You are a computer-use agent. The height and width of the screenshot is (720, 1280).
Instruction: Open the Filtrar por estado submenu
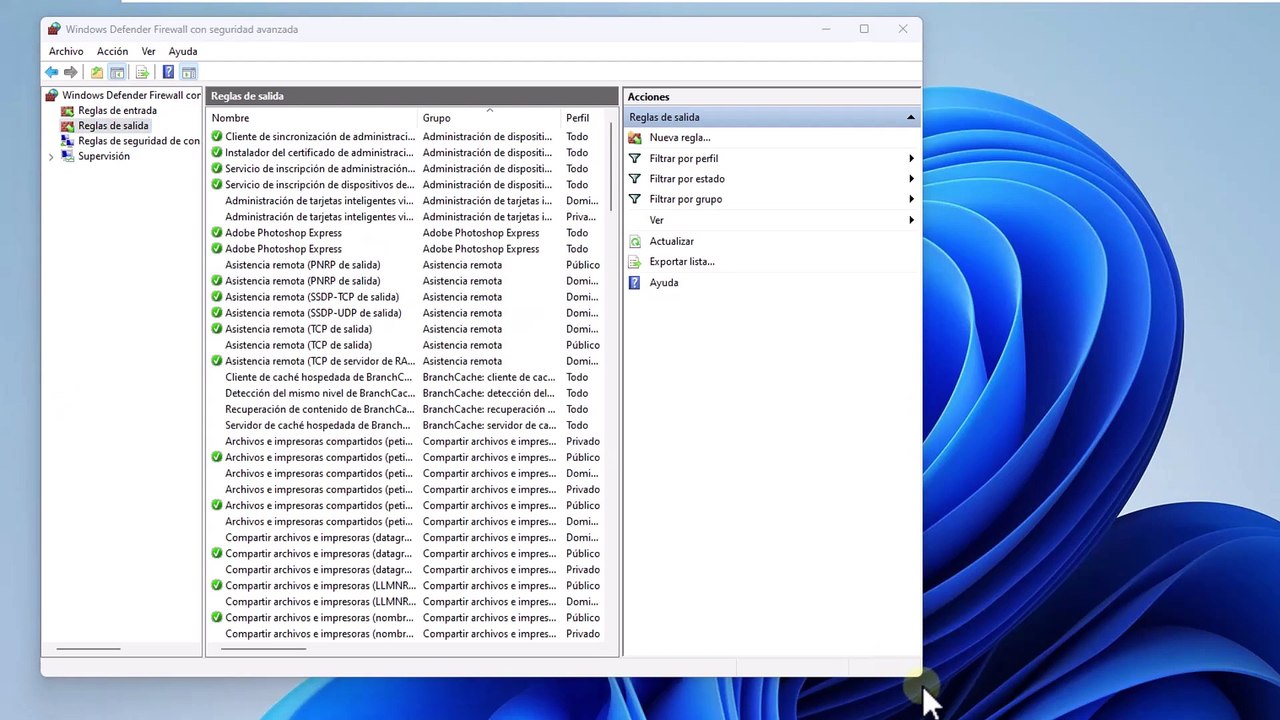pyautogui.click(x=771, y=179)
